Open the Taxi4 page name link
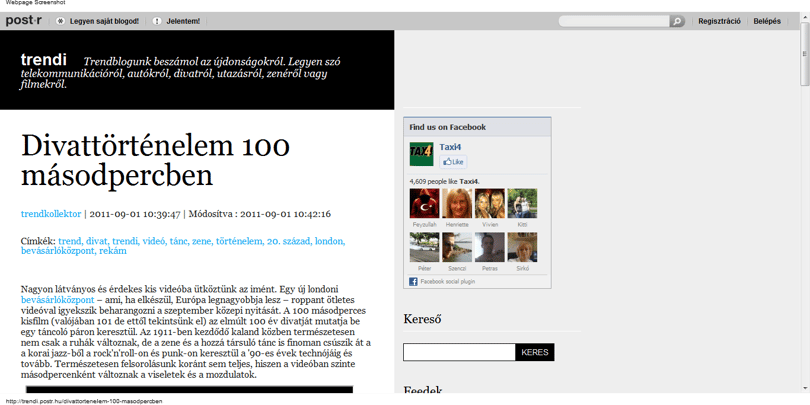Viewport: 810px width, 405px height. (450, 147)
